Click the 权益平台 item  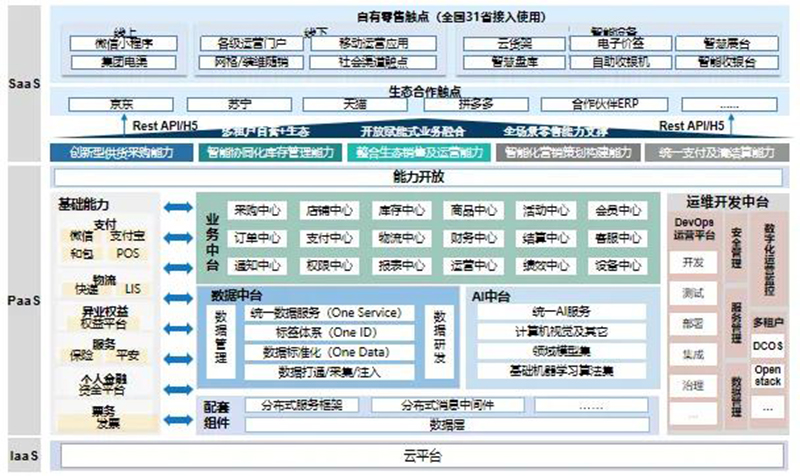coord(105,323)
